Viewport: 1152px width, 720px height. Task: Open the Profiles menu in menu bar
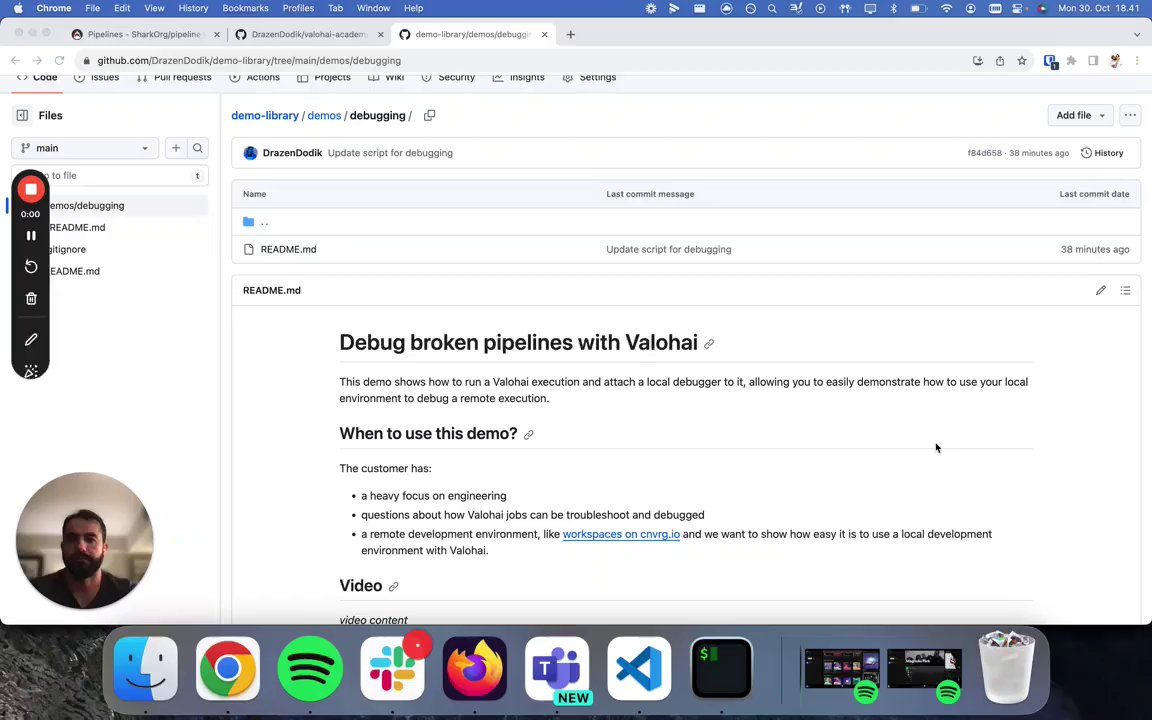pyautogui.click(x=298, y=8)
